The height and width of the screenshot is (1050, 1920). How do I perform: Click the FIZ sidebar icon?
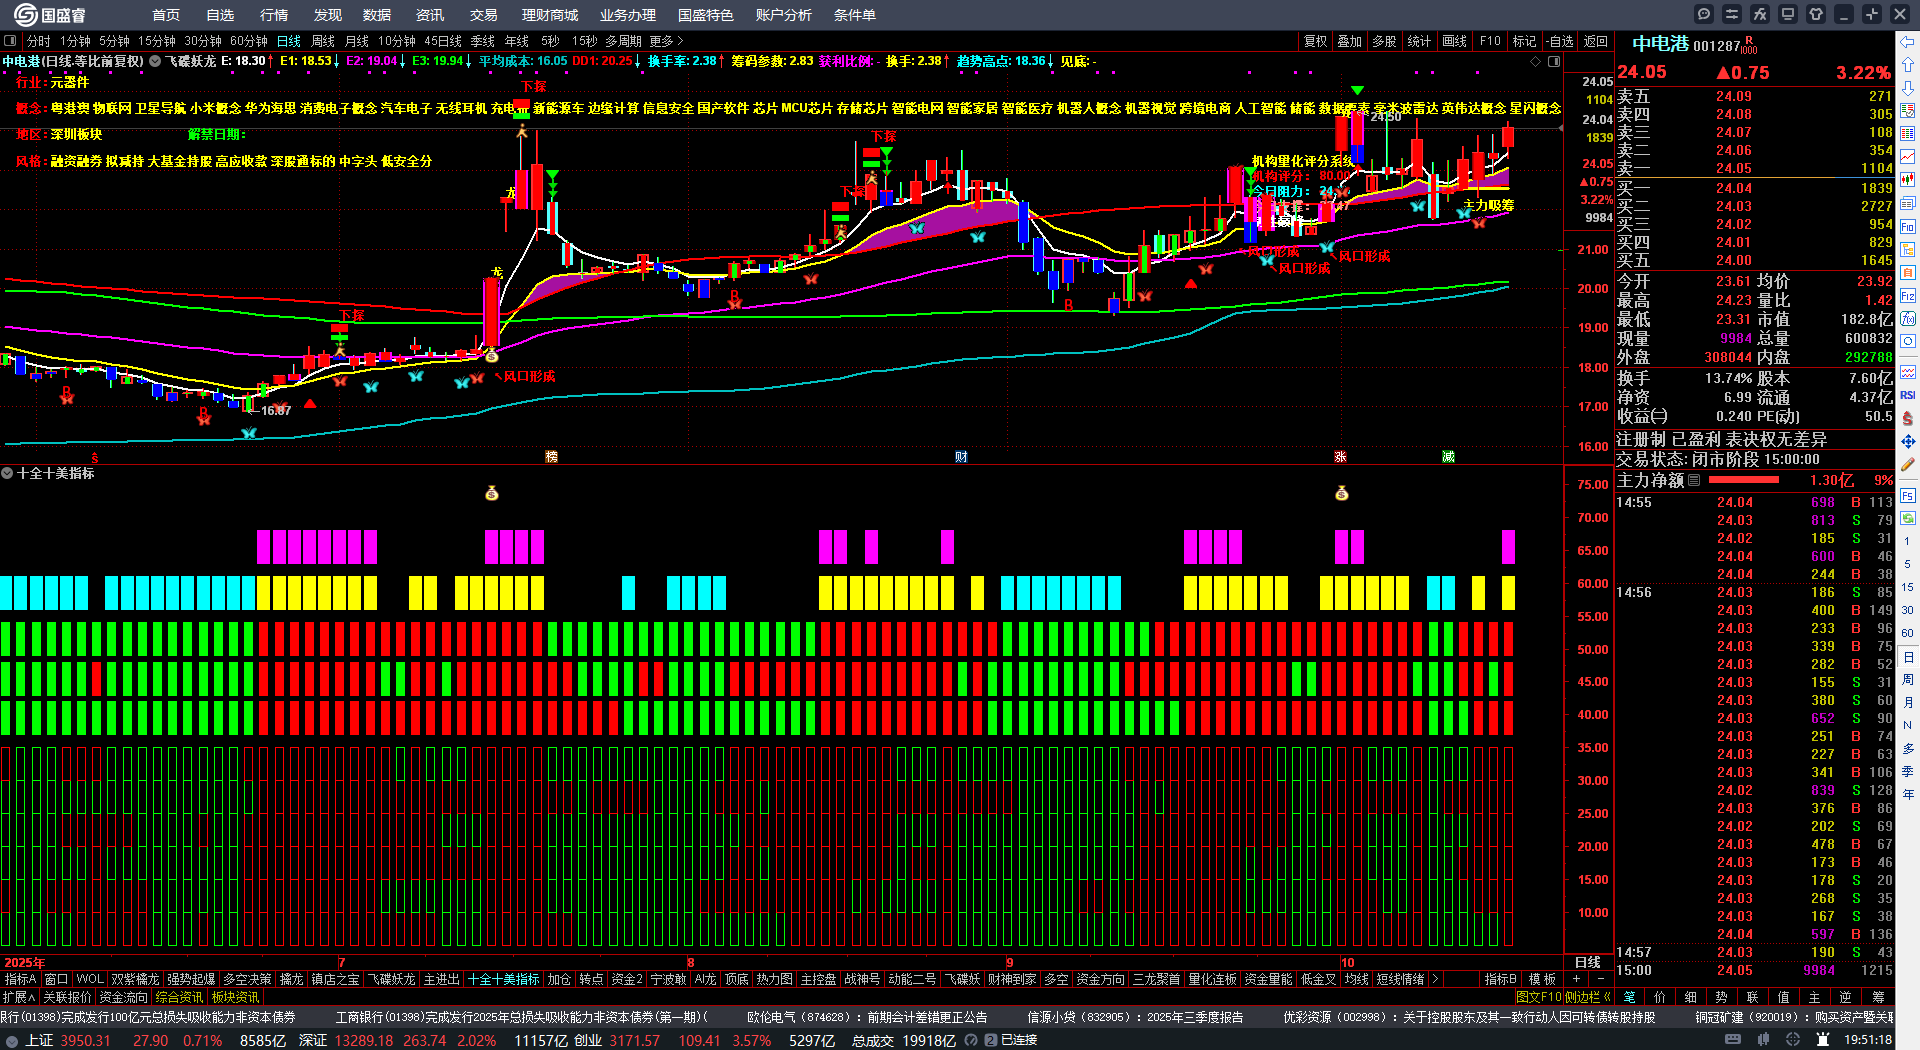pos(1908,296)
